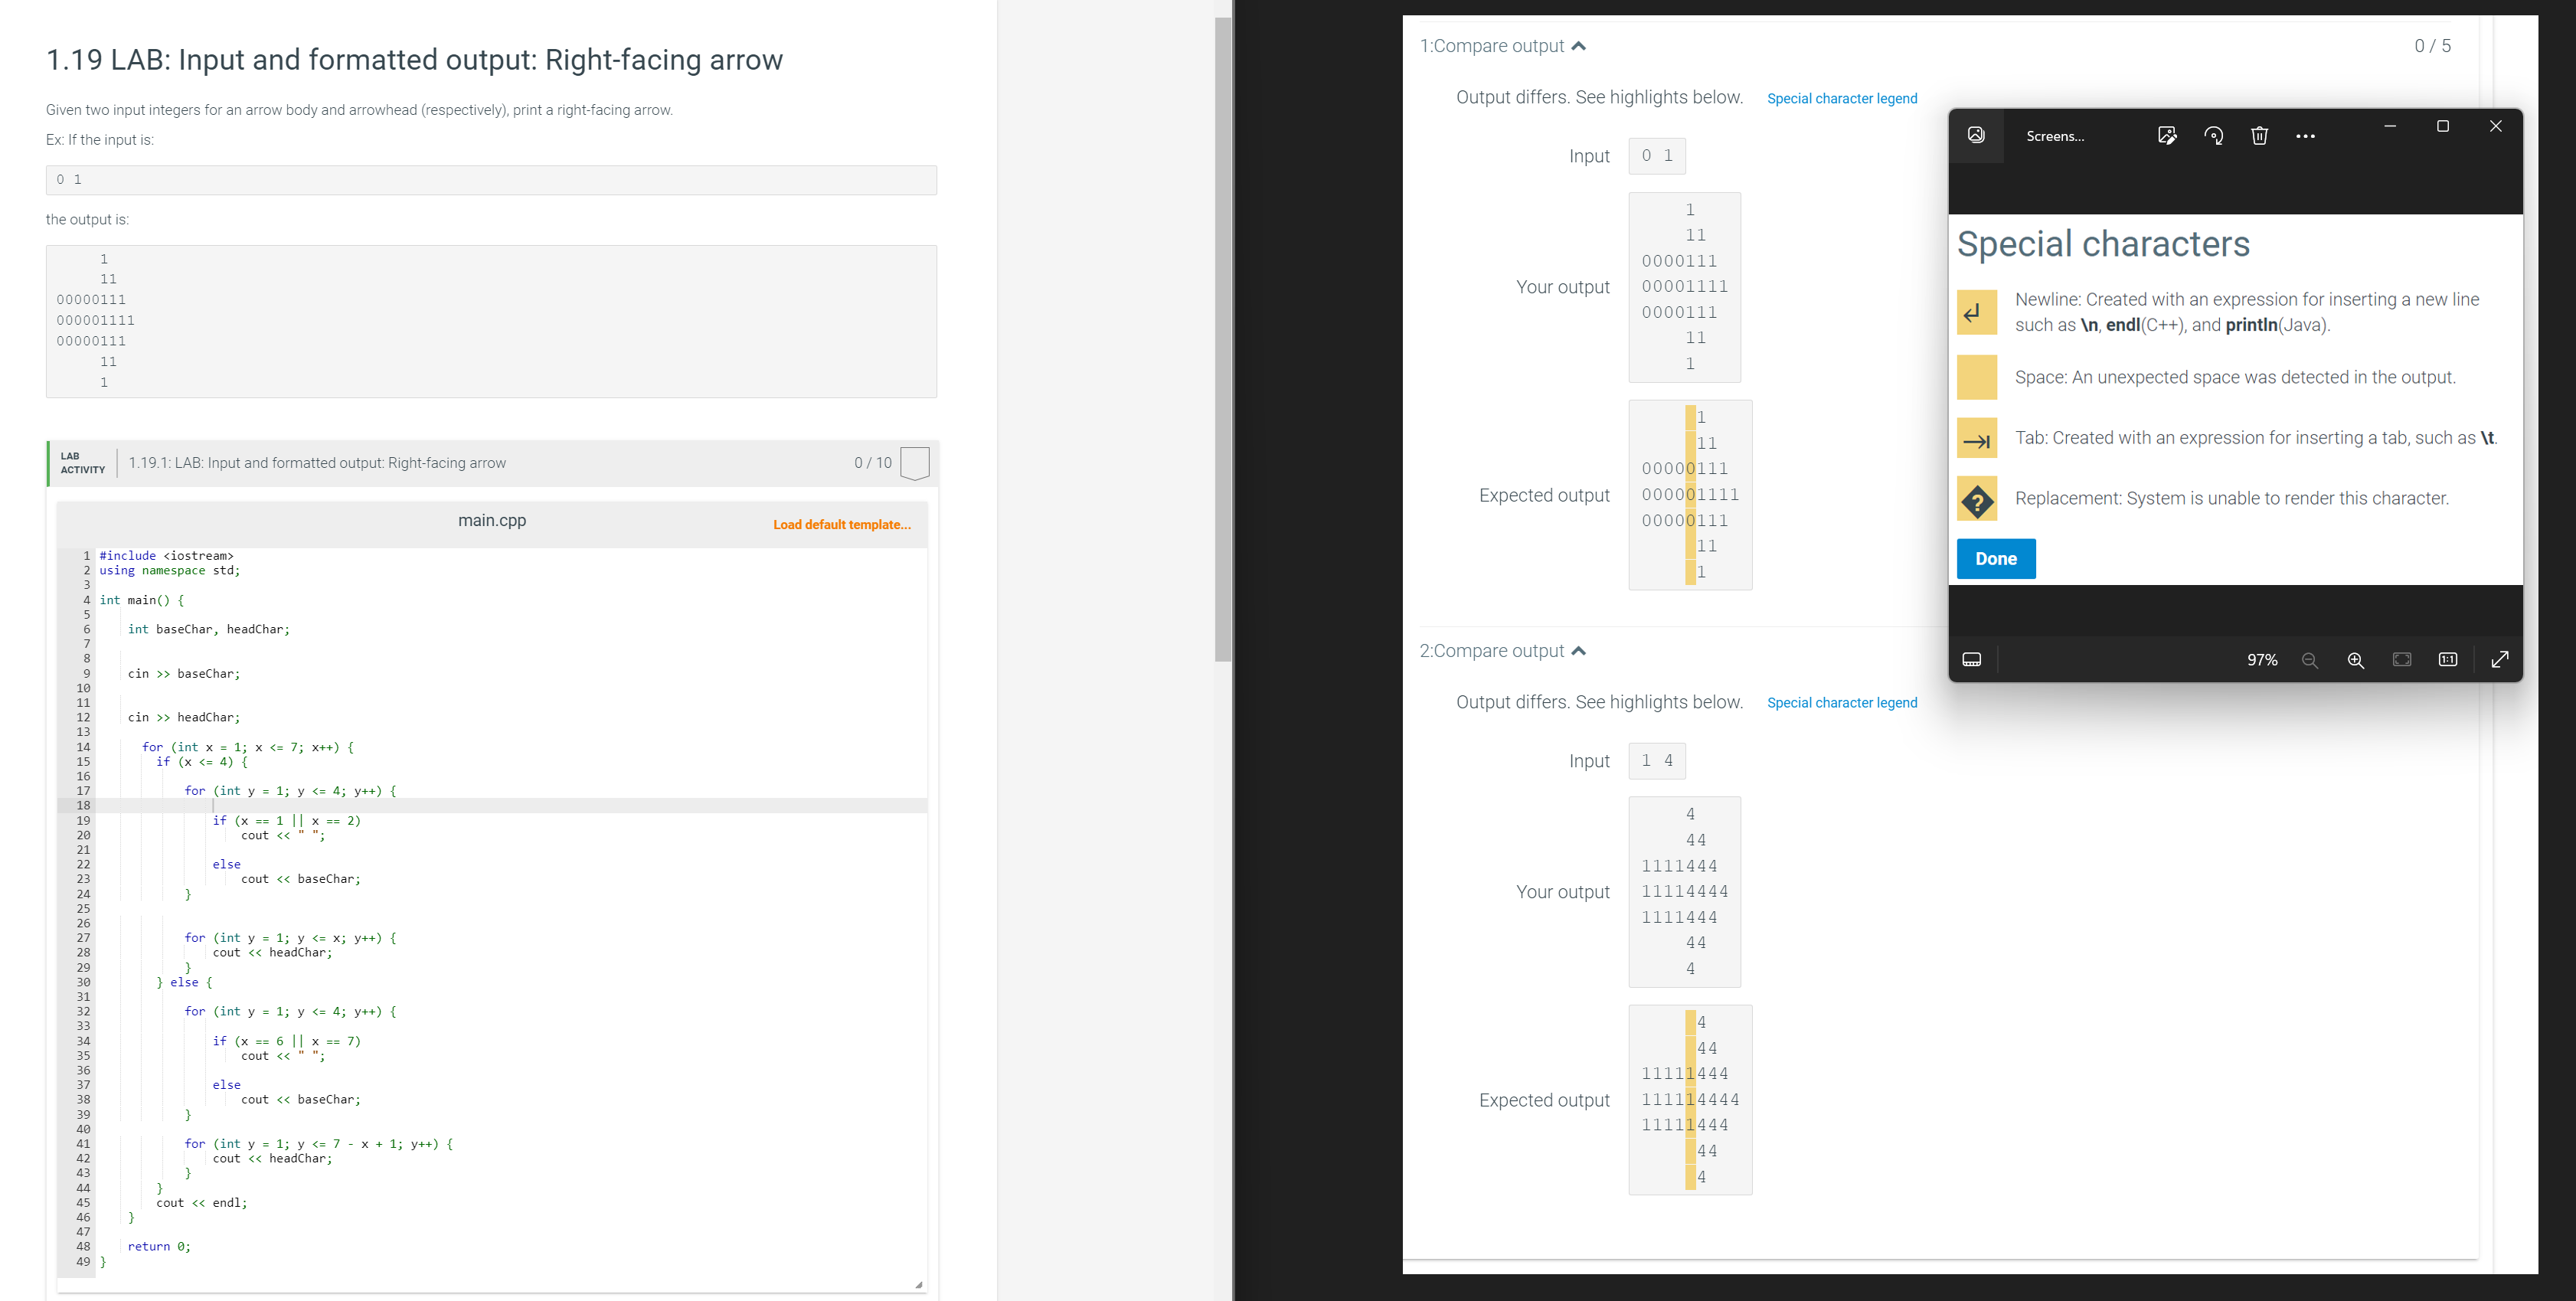
Task: Rotate the image in Photos viewer
Action: click(2213, 136)
